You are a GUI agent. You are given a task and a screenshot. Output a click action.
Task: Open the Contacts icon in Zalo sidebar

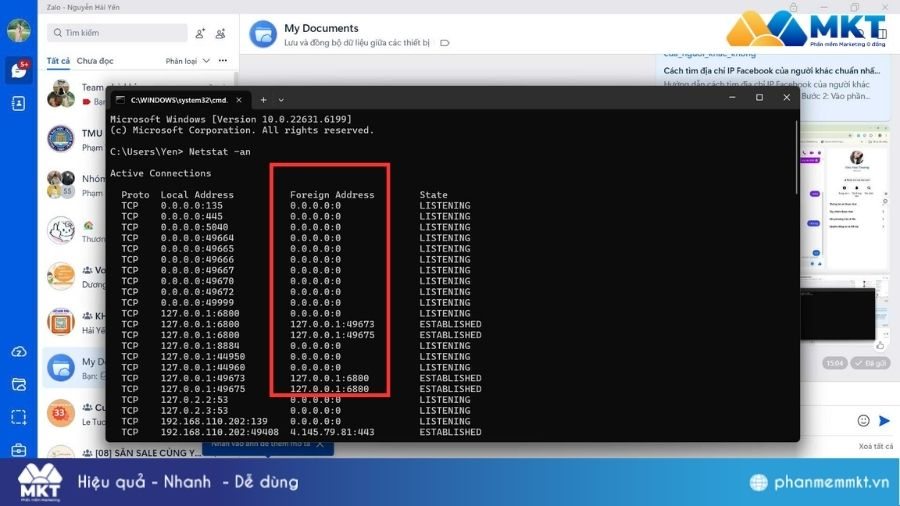tap(18, 103)
